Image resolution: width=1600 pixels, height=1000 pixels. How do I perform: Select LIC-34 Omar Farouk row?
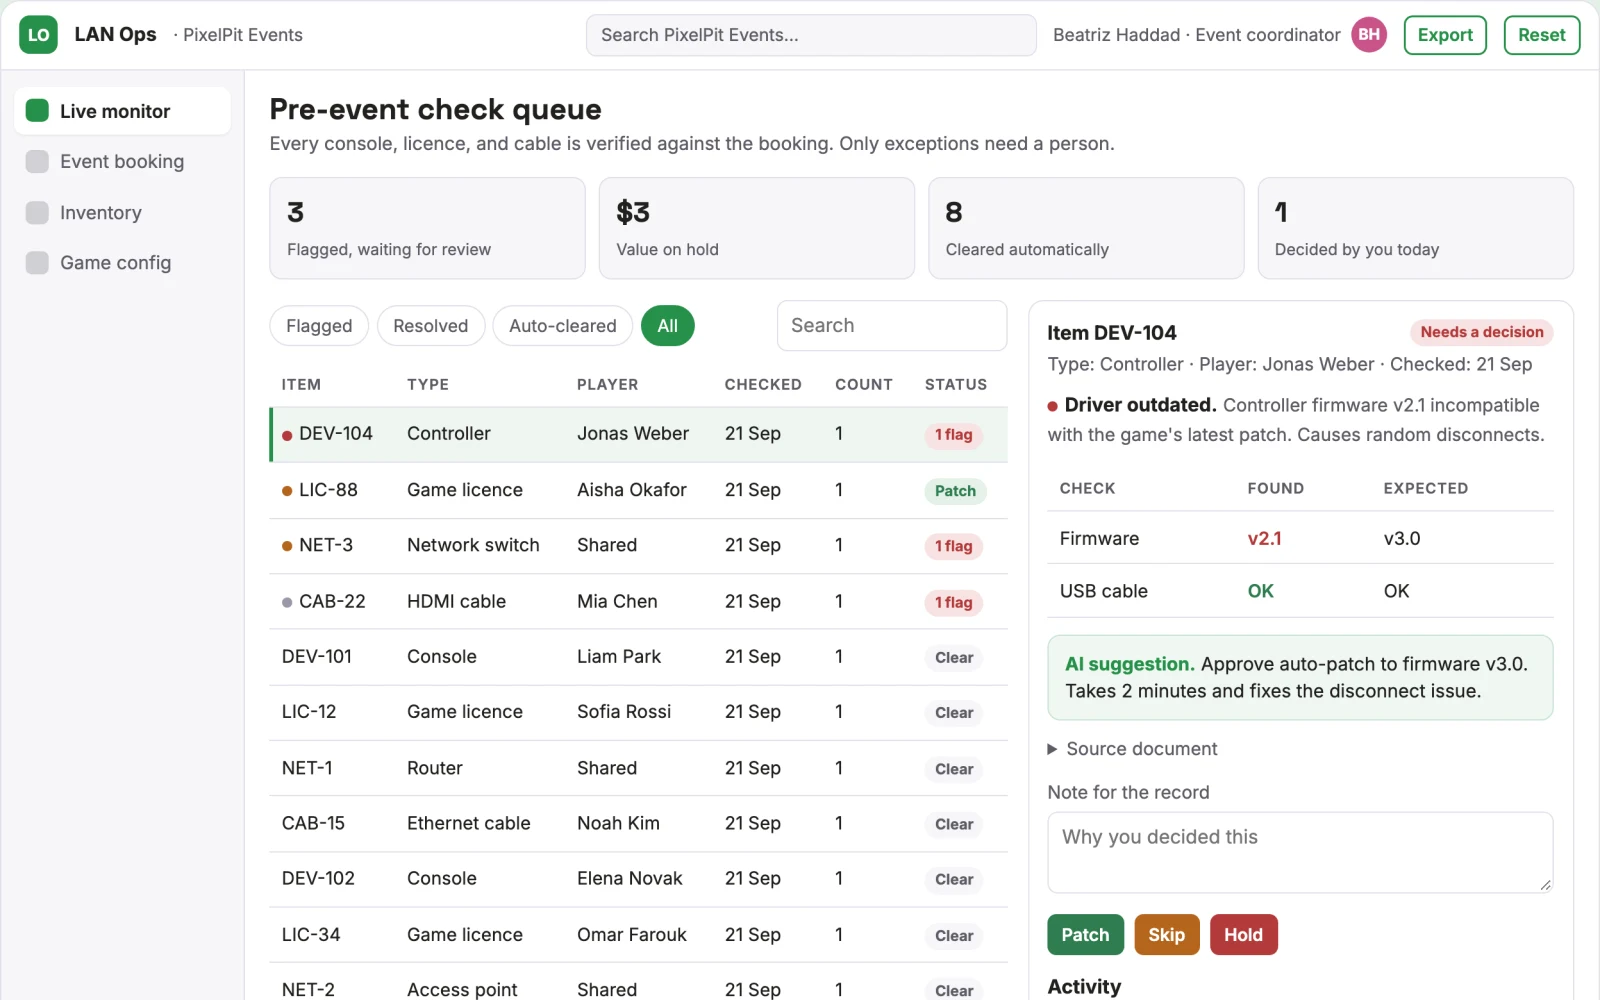tap(638, 935)
